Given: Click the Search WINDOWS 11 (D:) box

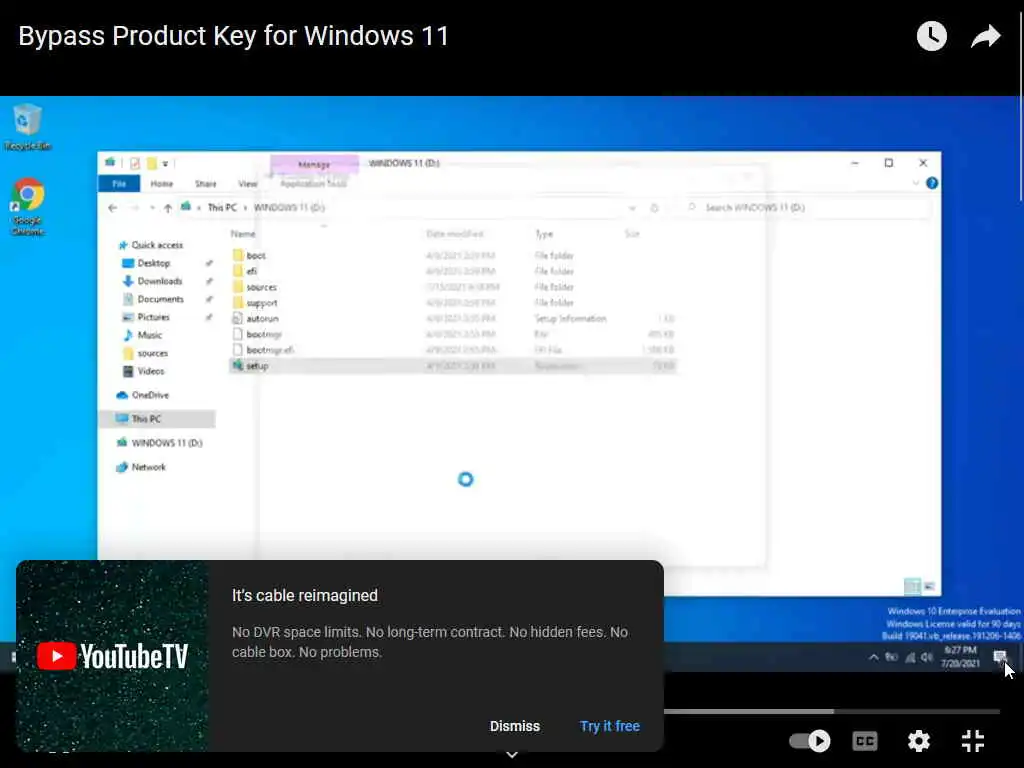Looking at the screenshot, I should (x=808, y=207).
